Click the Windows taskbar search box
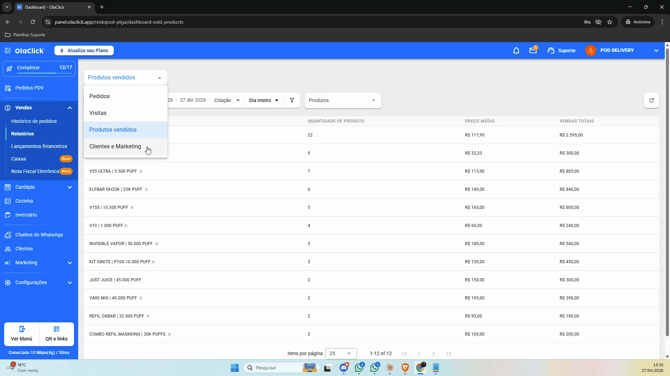Screen dimensions: 670x376 (281, 368)
